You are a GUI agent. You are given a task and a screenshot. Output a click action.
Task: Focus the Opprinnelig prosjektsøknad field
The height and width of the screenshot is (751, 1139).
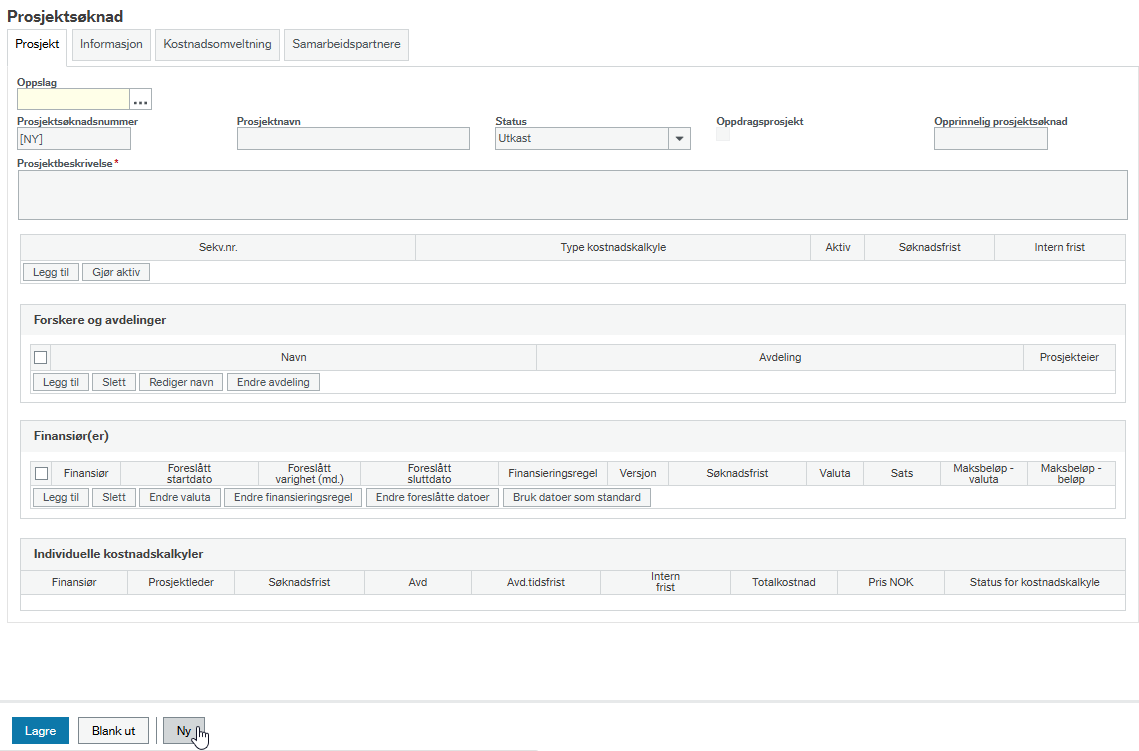pyautogui.click(x=991, y=139)
